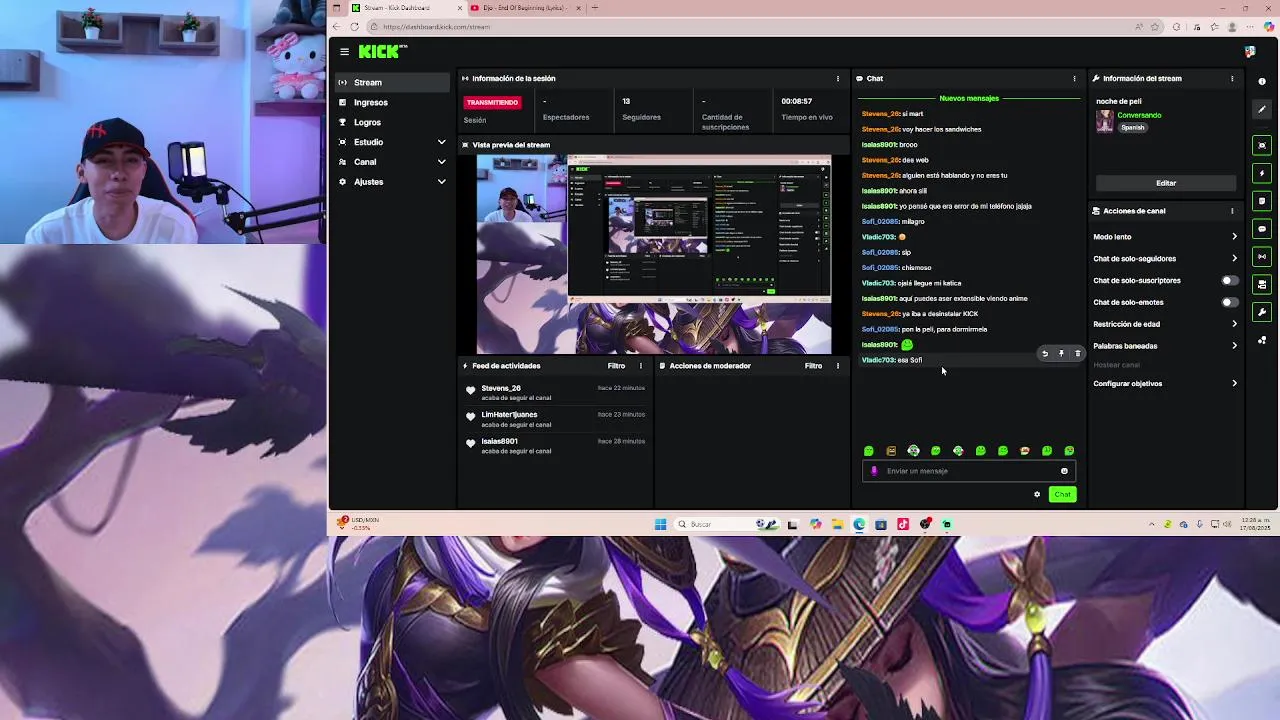1280x720 pixels.
Task: Click the Spanish language tag
Action: tap(1132, 128)
